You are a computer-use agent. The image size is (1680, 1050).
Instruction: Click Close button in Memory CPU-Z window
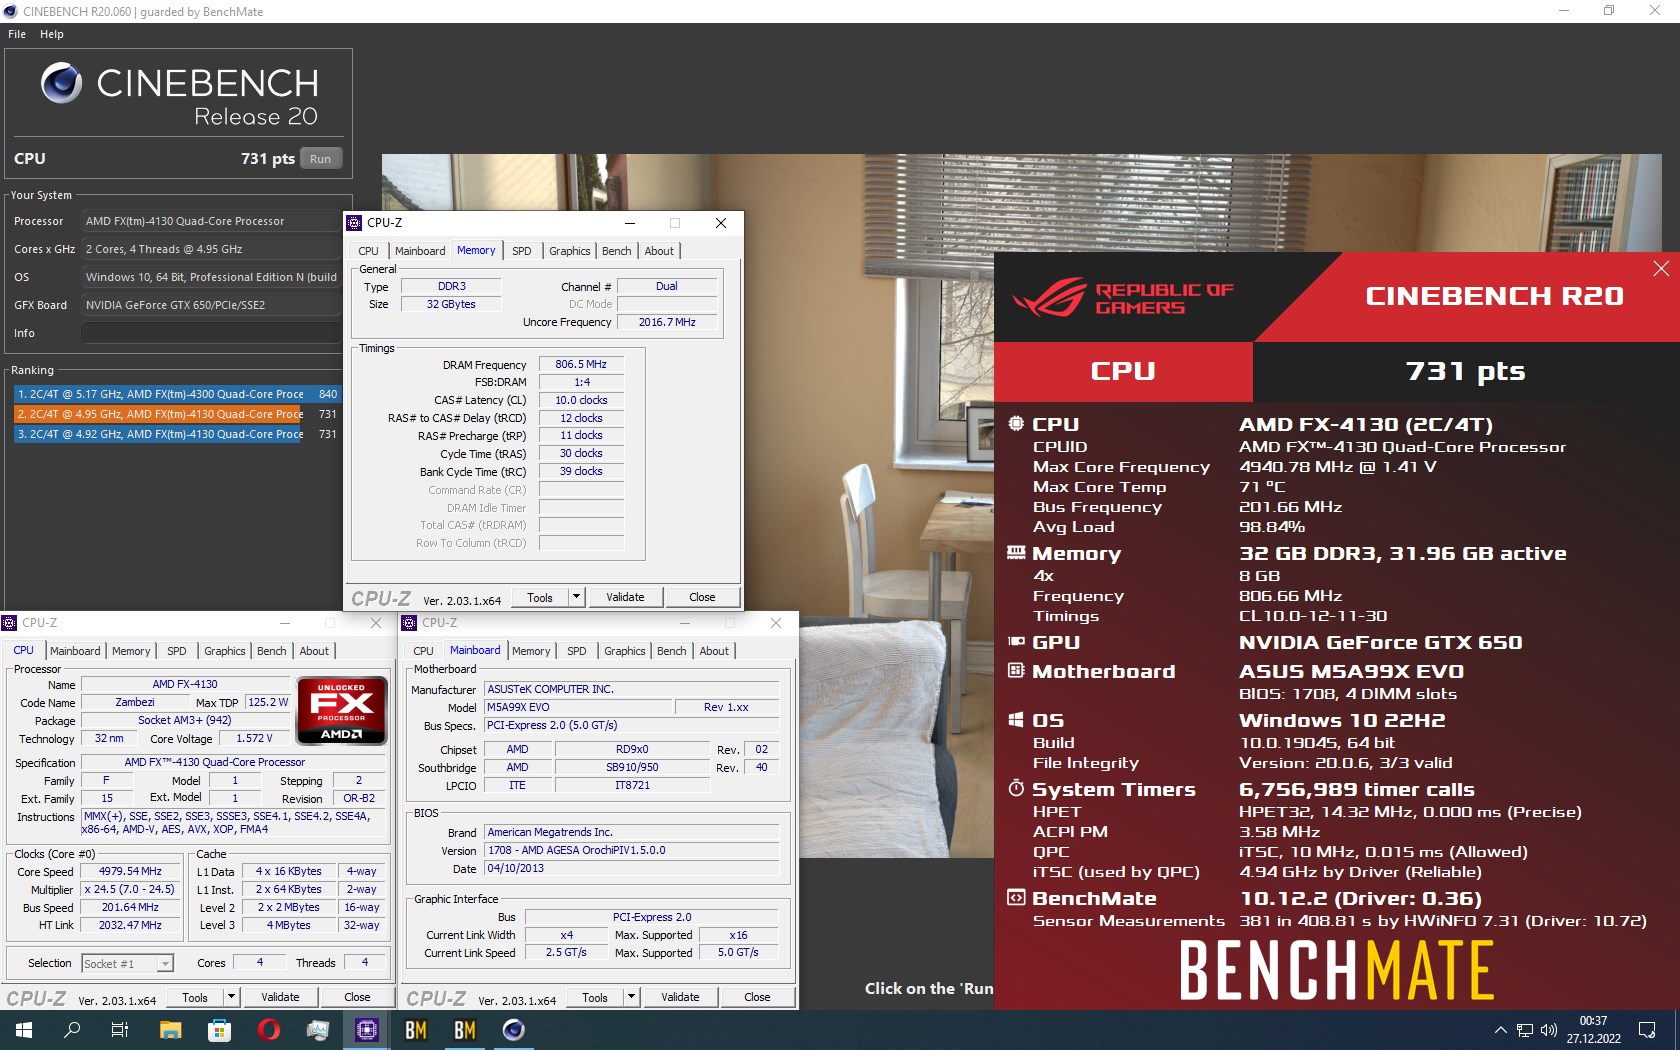pyautogui.click(x=702, y=597)
